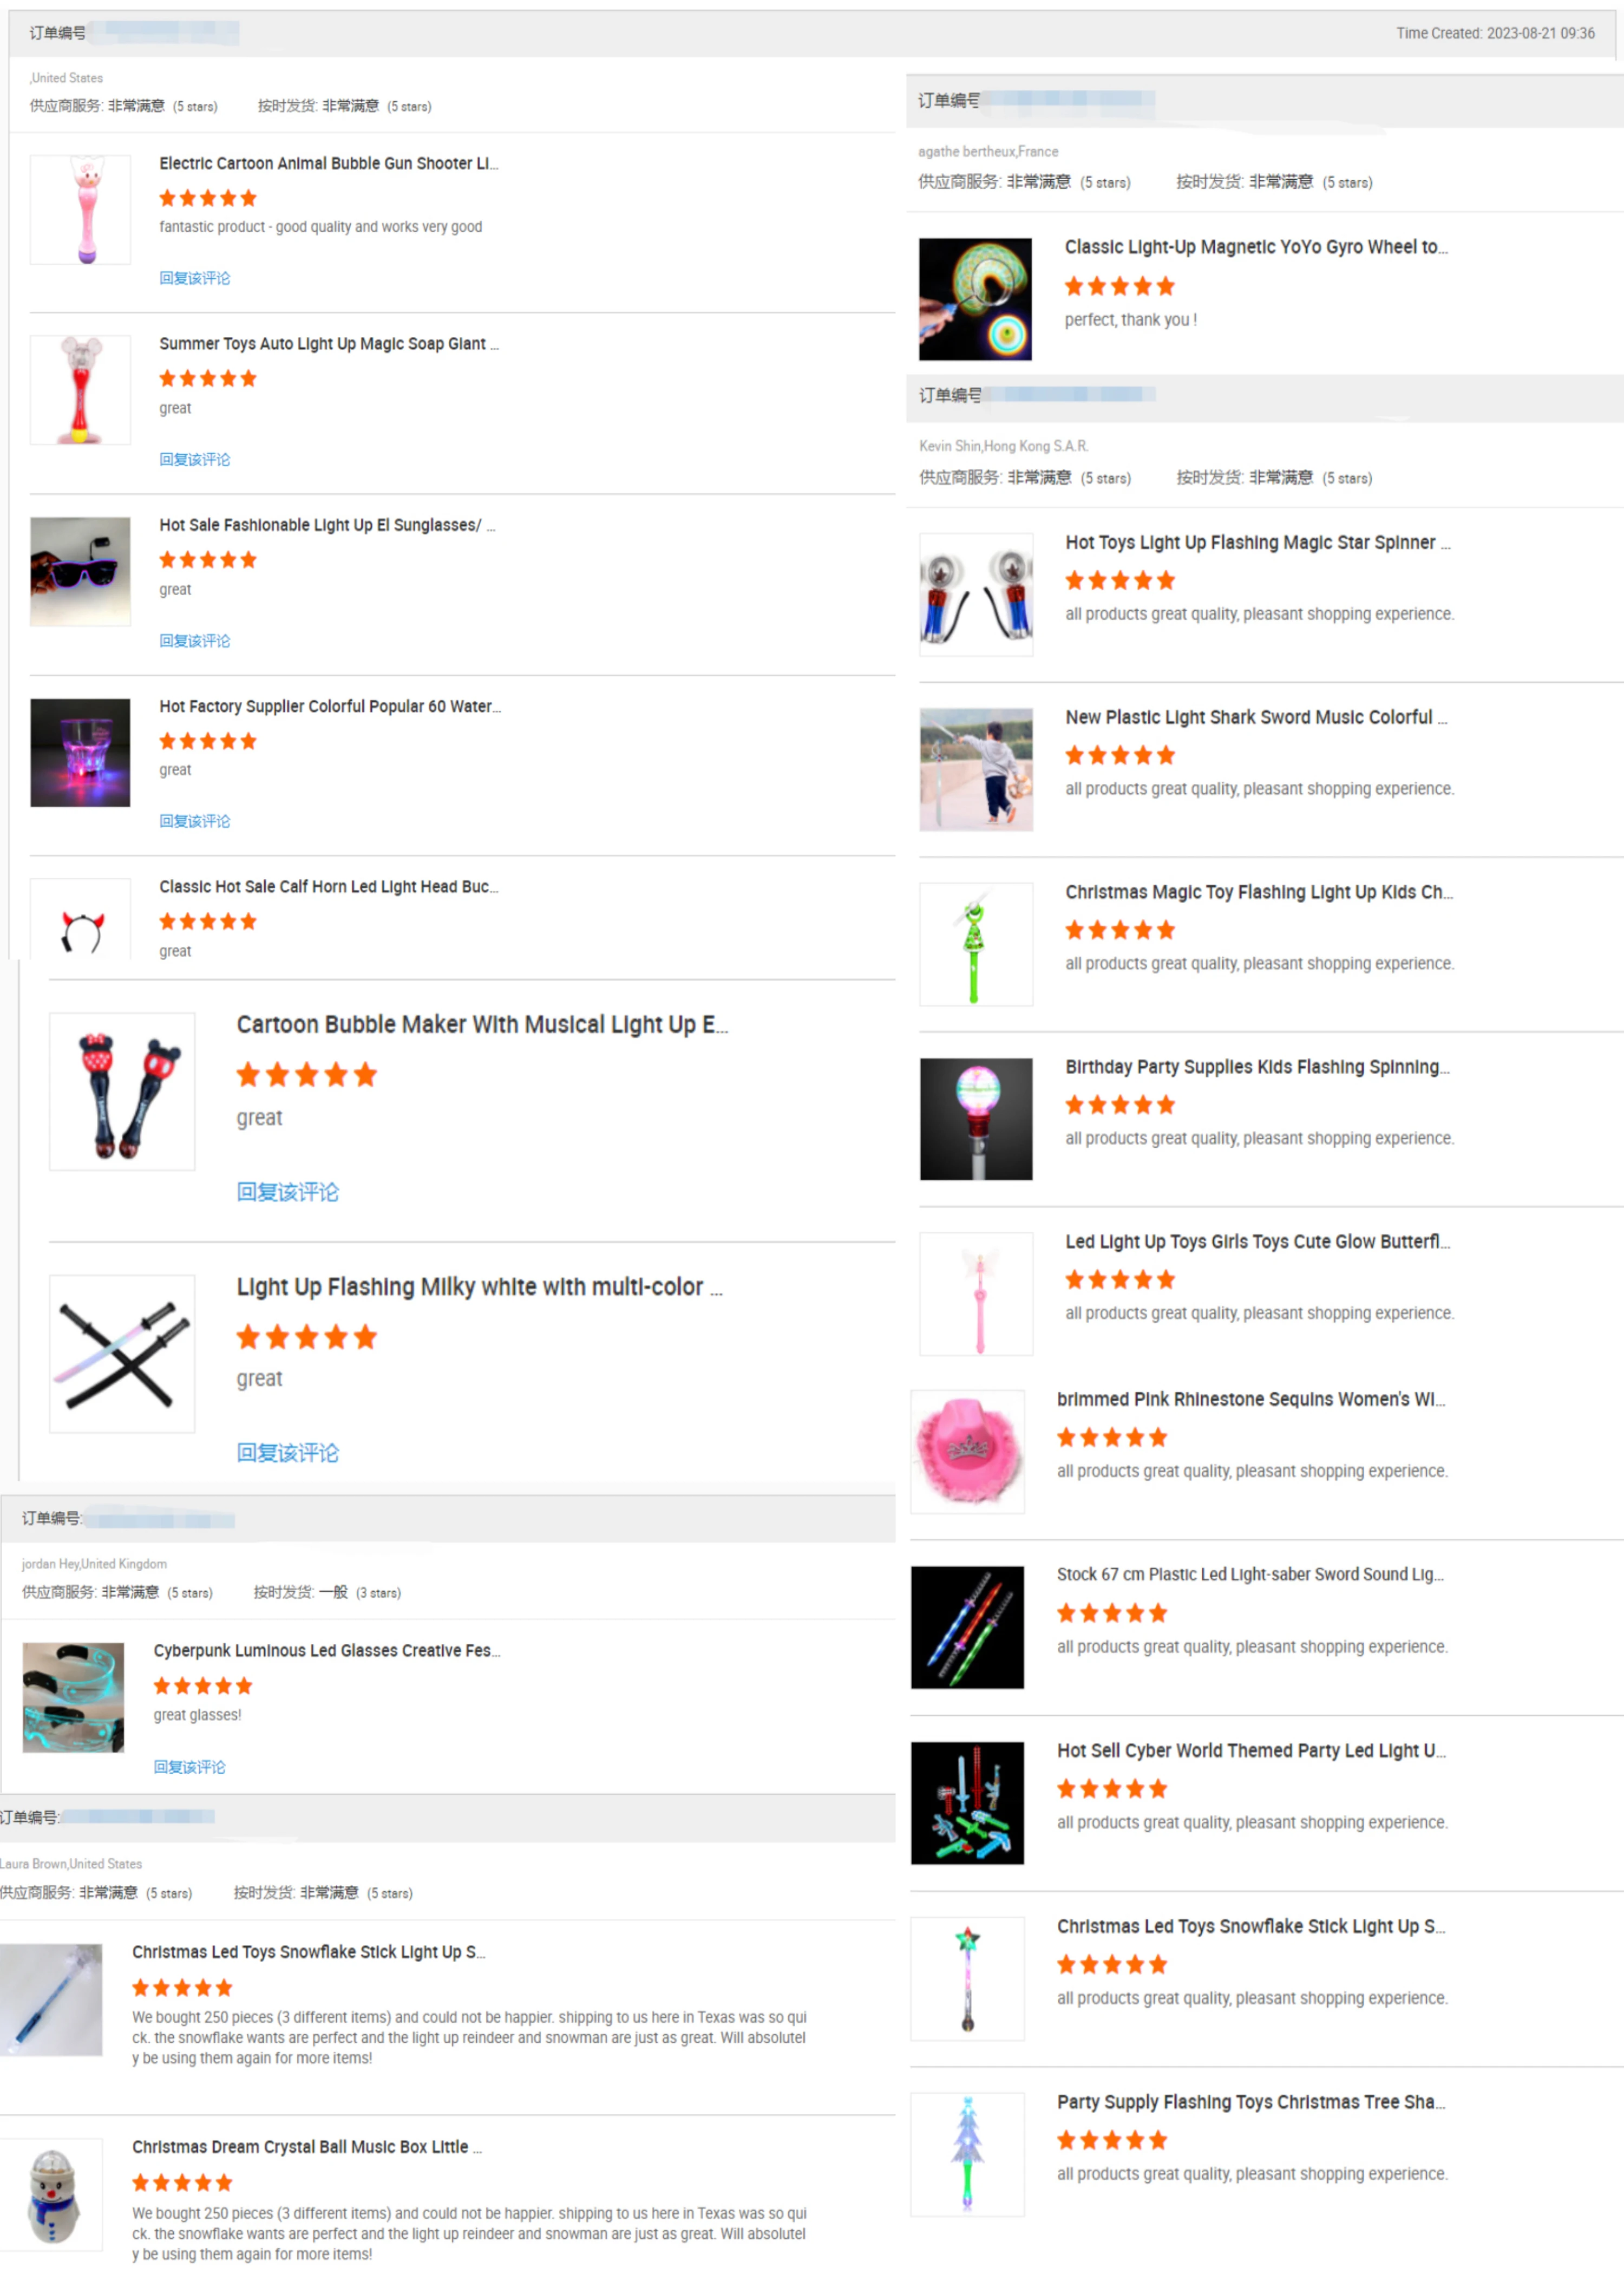Click five-star rating of Calf Horn headband
The height and width of the screenshot is (2274, 1624).
pos(208,921)
